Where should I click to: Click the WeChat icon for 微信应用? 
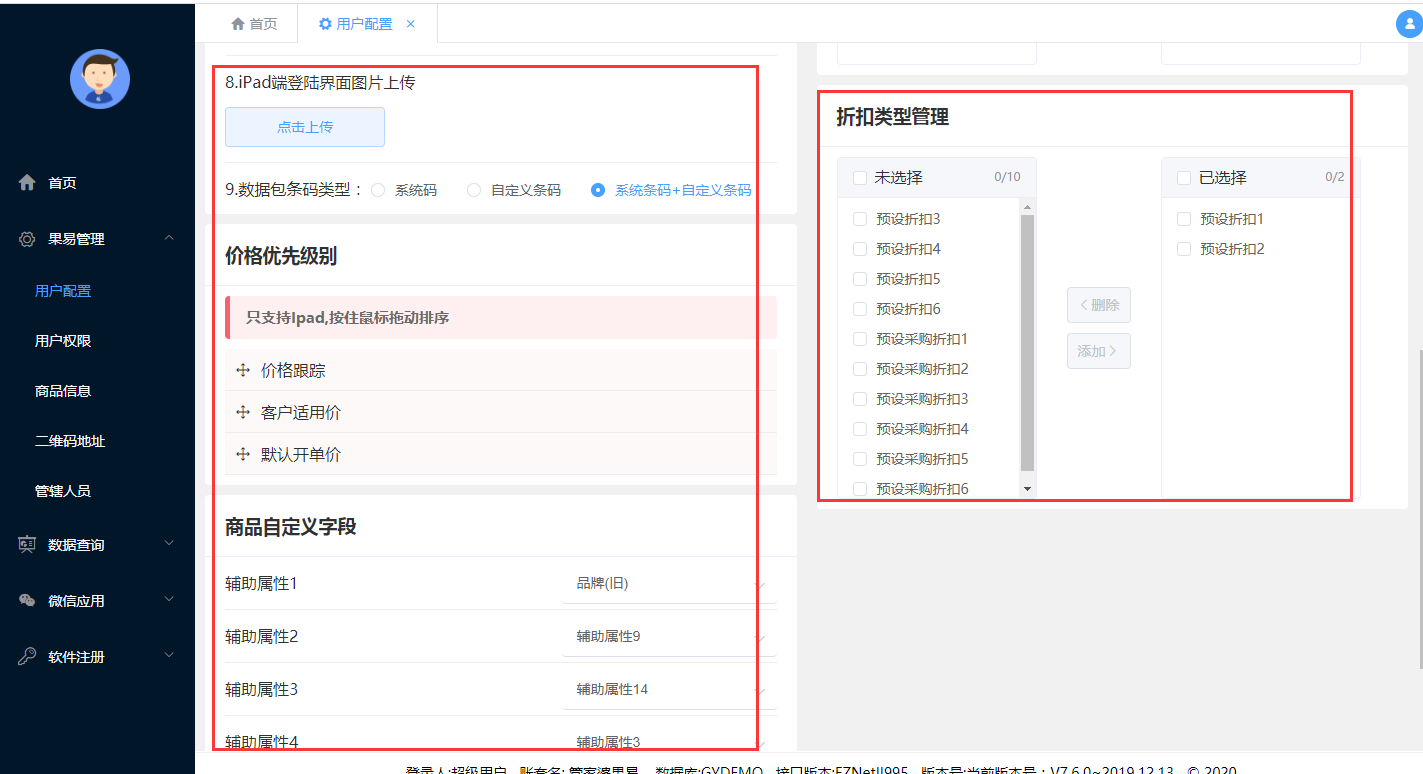27,601
